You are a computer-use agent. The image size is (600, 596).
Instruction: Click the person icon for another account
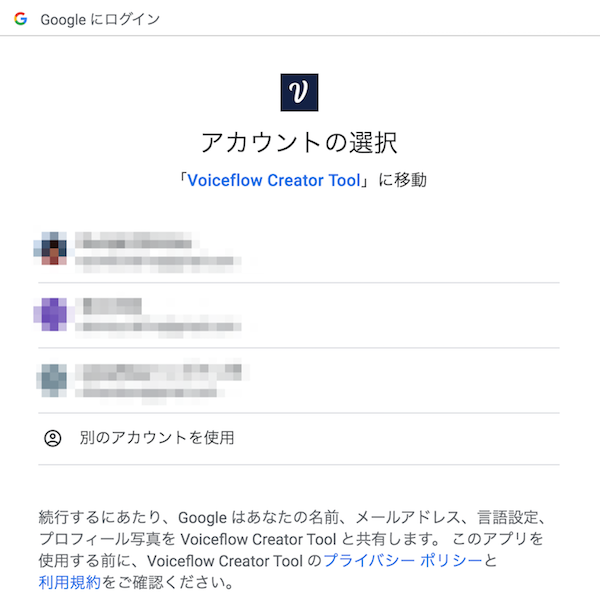(x=53, y=438)
